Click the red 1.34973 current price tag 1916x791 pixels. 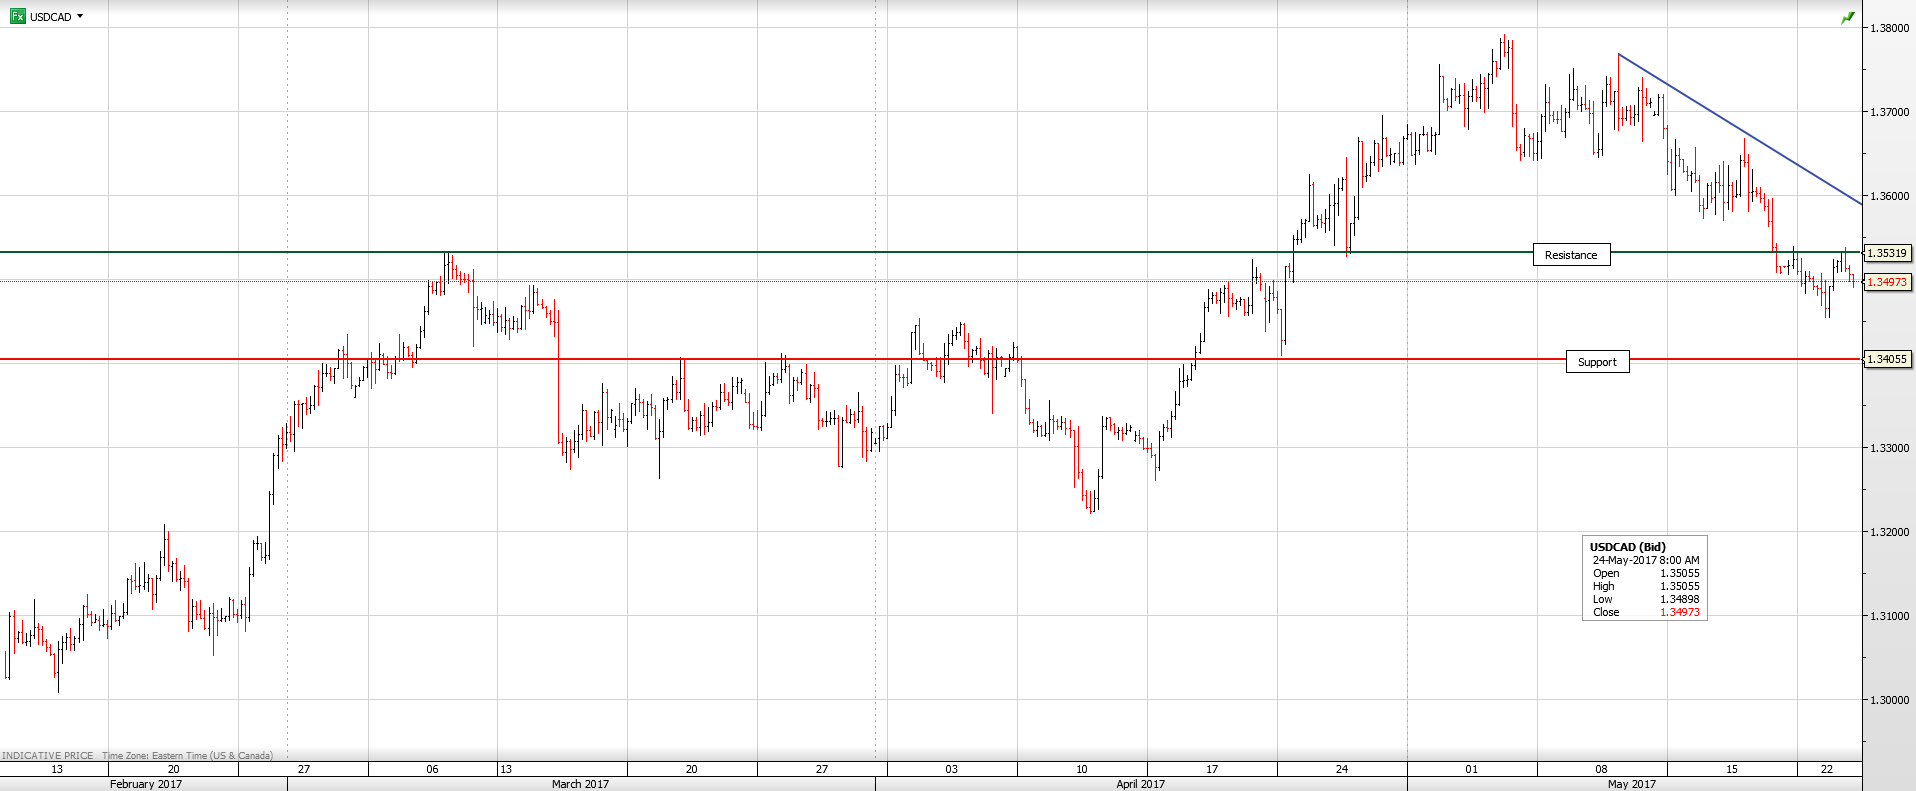(1886, 282)
